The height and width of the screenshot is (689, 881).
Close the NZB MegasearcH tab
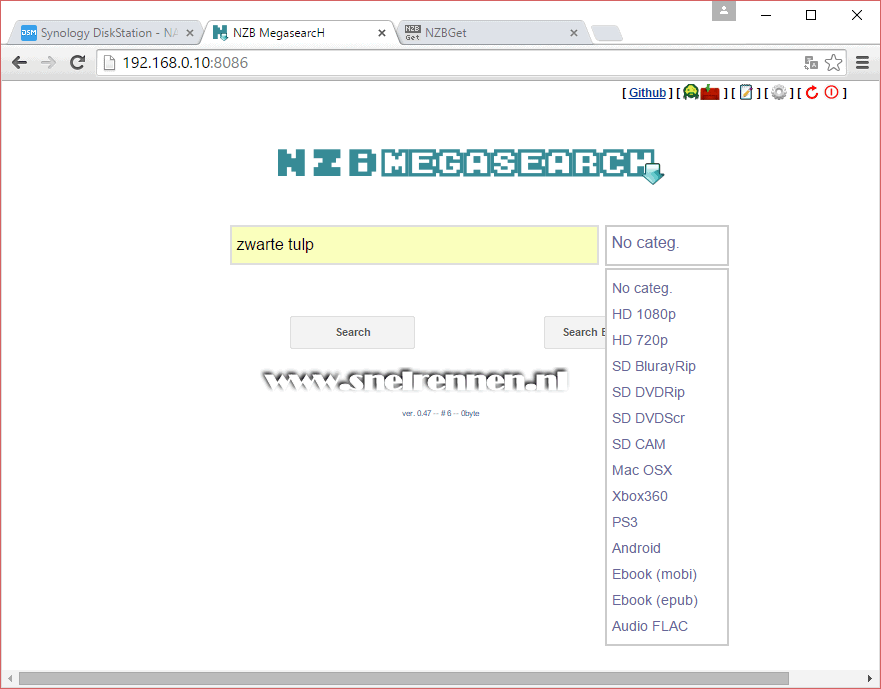(382, 33)
